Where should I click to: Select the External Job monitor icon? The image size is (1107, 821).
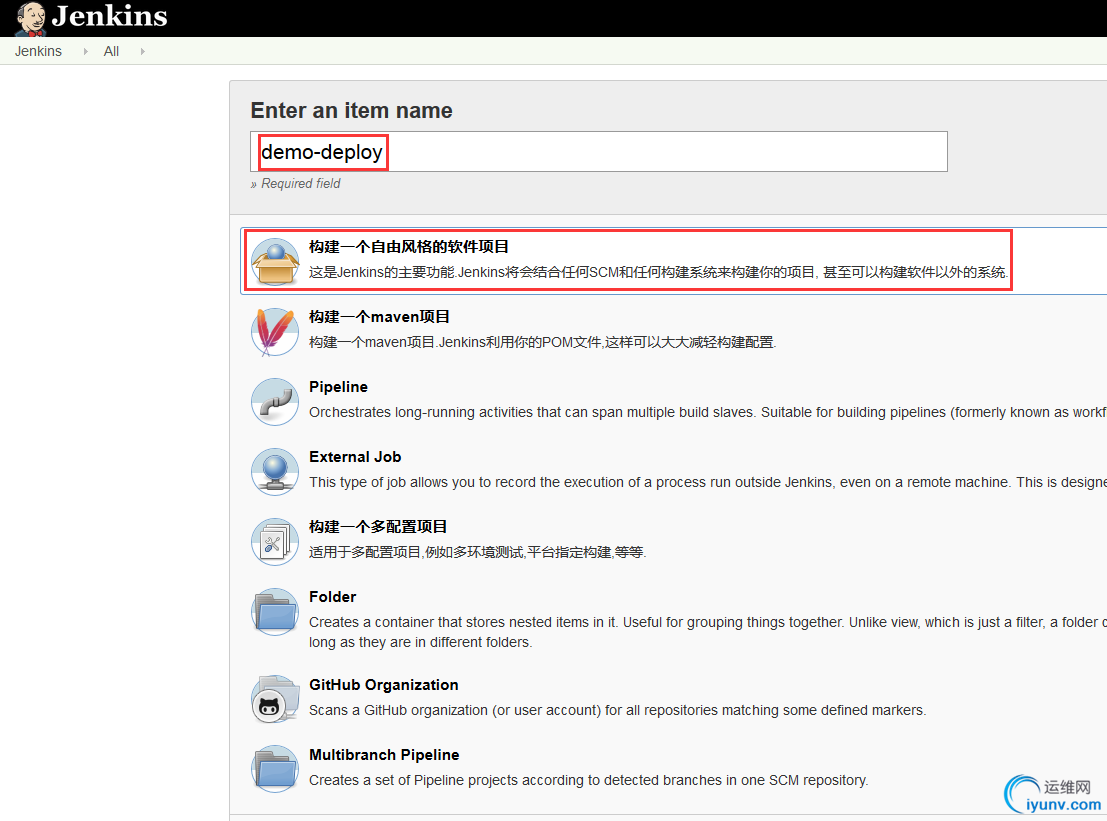coord(275,471)
